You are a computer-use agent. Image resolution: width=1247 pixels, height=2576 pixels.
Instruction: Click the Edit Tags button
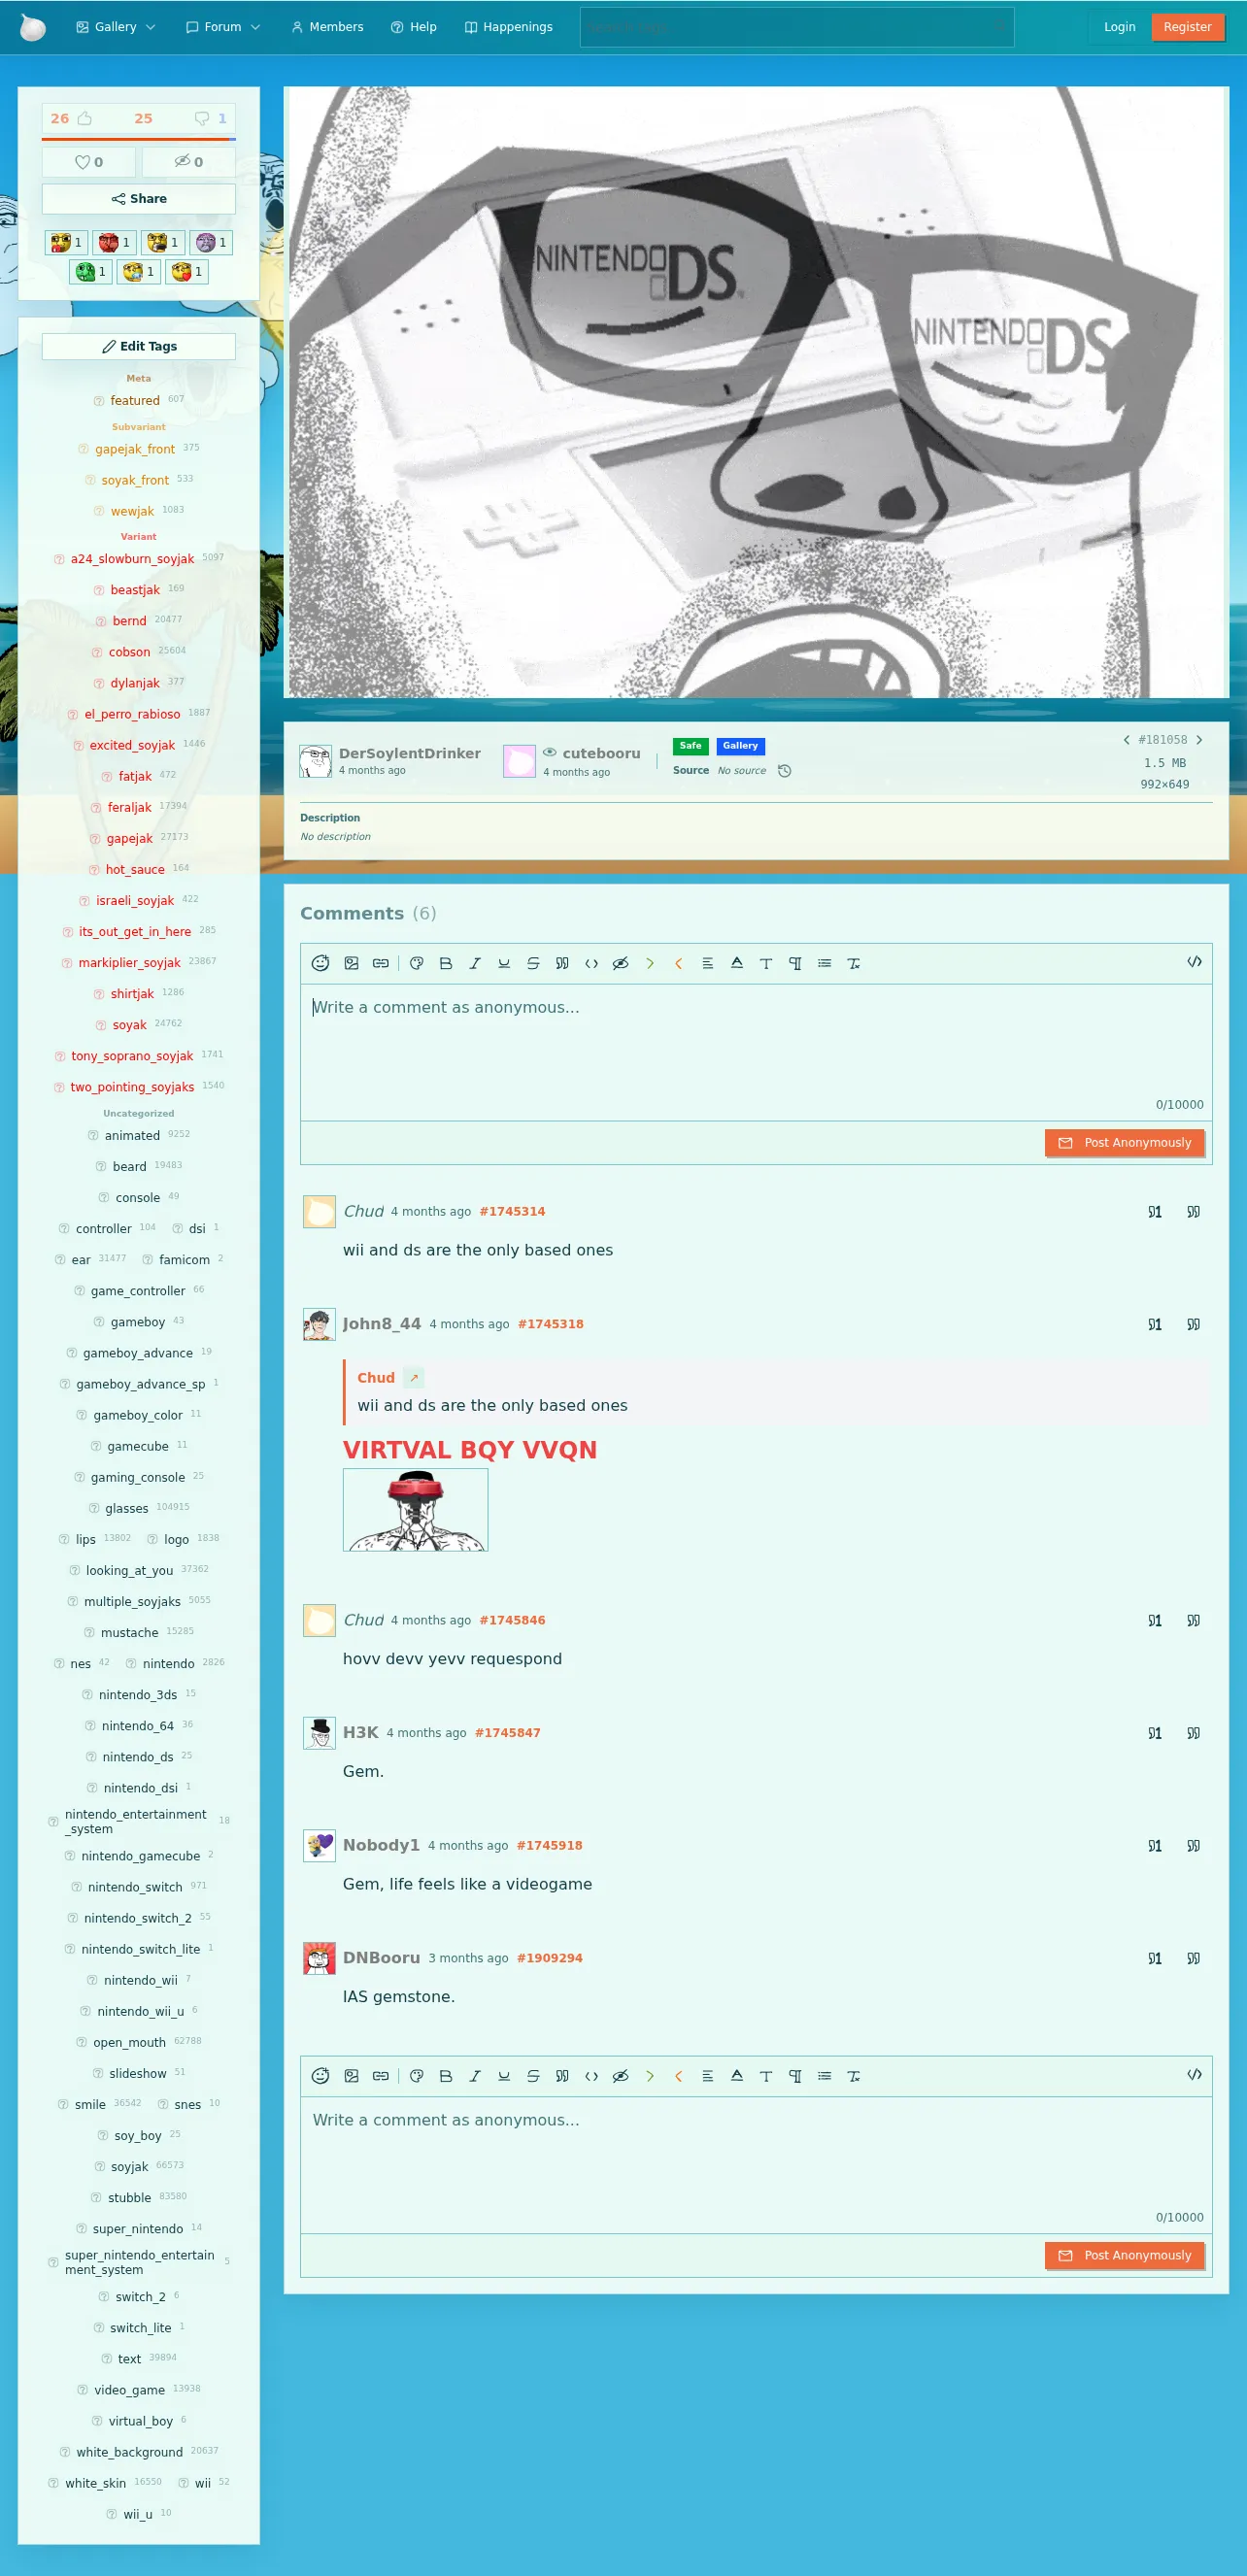tap(139, 346)
